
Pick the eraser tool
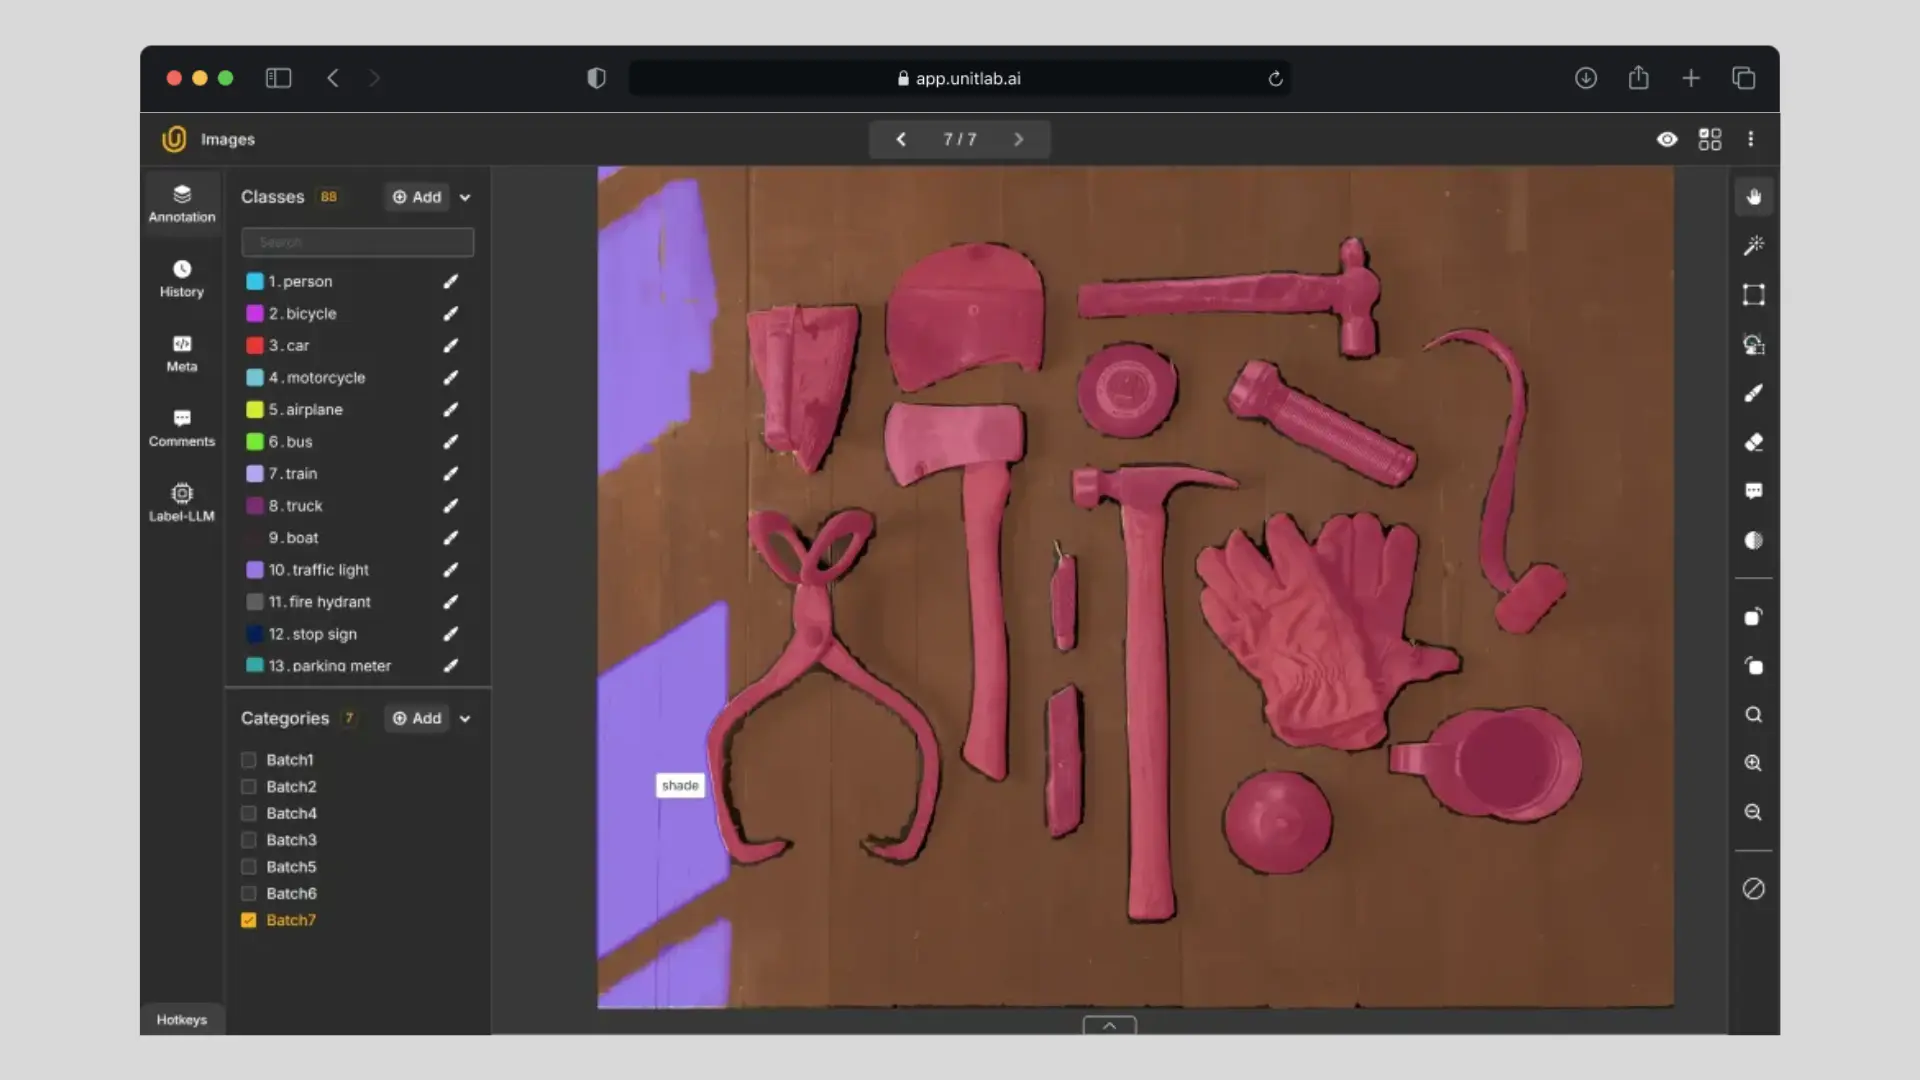pos(1753,442)
